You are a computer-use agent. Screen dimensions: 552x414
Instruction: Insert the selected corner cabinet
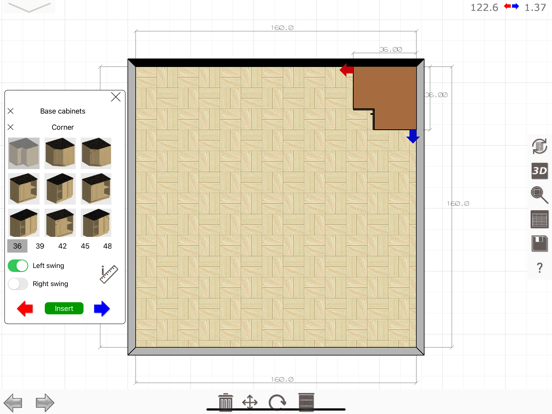64,308
